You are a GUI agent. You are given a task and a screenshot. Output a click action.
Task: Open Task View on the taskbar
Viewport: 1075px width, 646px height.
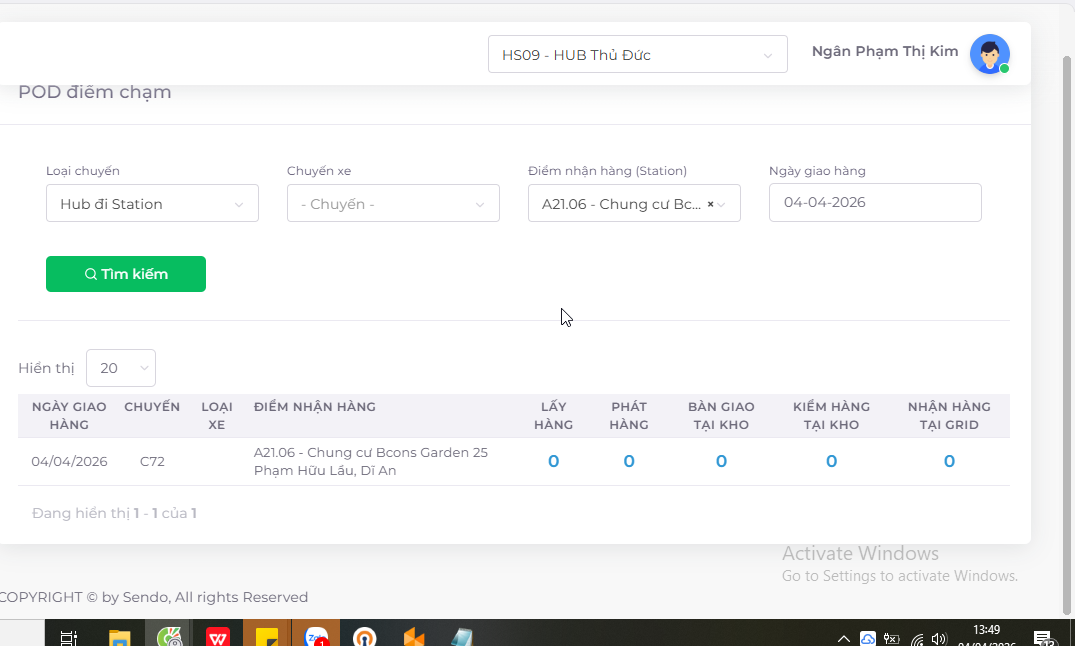(x=69, y=638)
